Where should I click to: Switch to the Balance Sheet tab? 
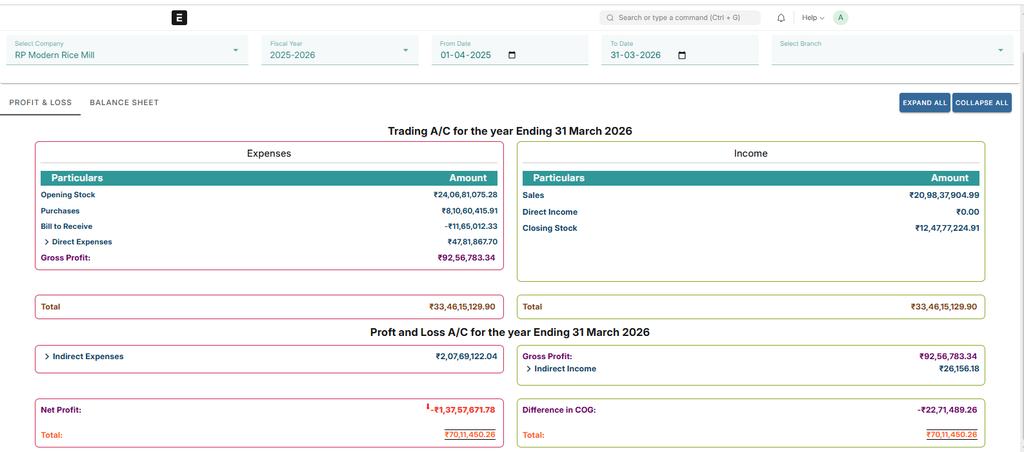[x=124, y=103]
